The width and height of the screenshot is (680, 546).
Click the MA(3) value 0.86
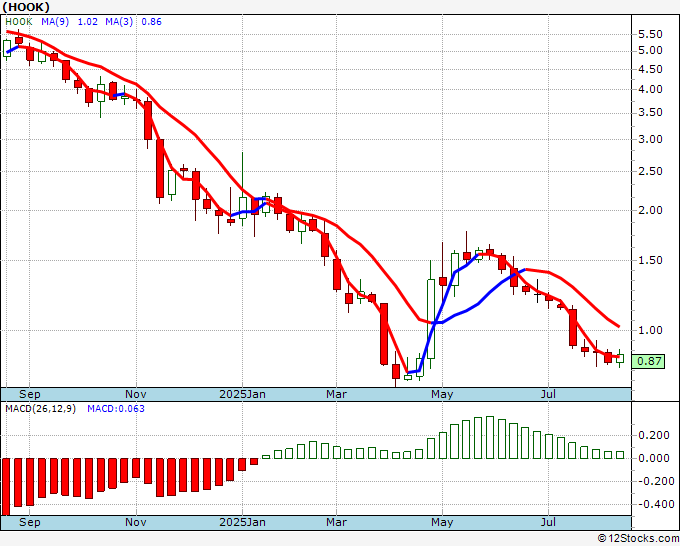point(151,22)
